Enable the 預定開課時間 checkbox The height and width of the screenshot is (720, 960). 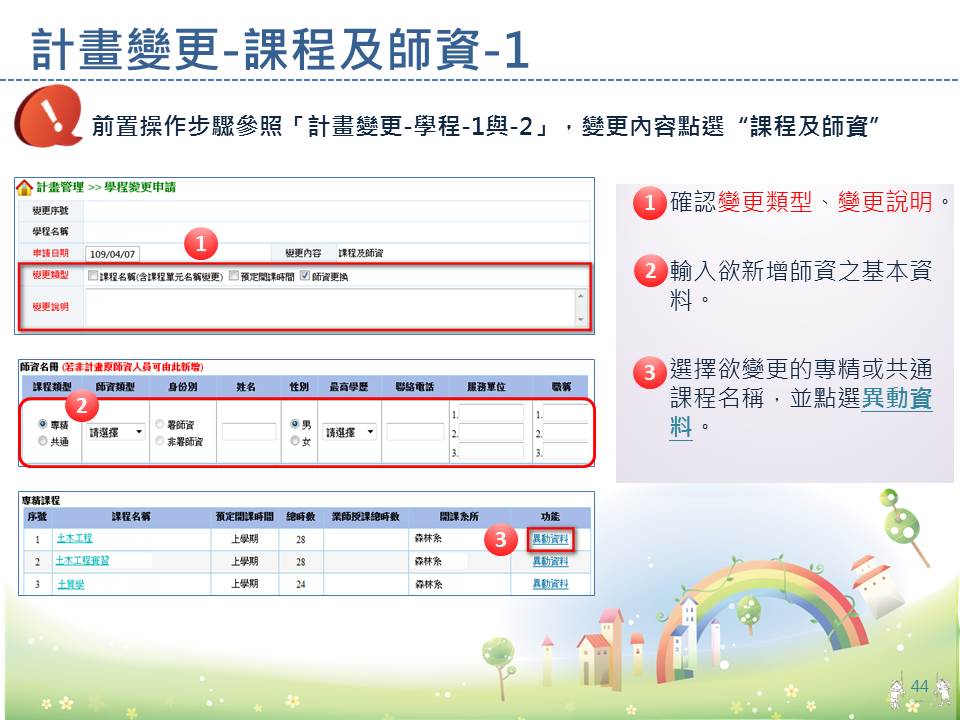click(233, 276)
